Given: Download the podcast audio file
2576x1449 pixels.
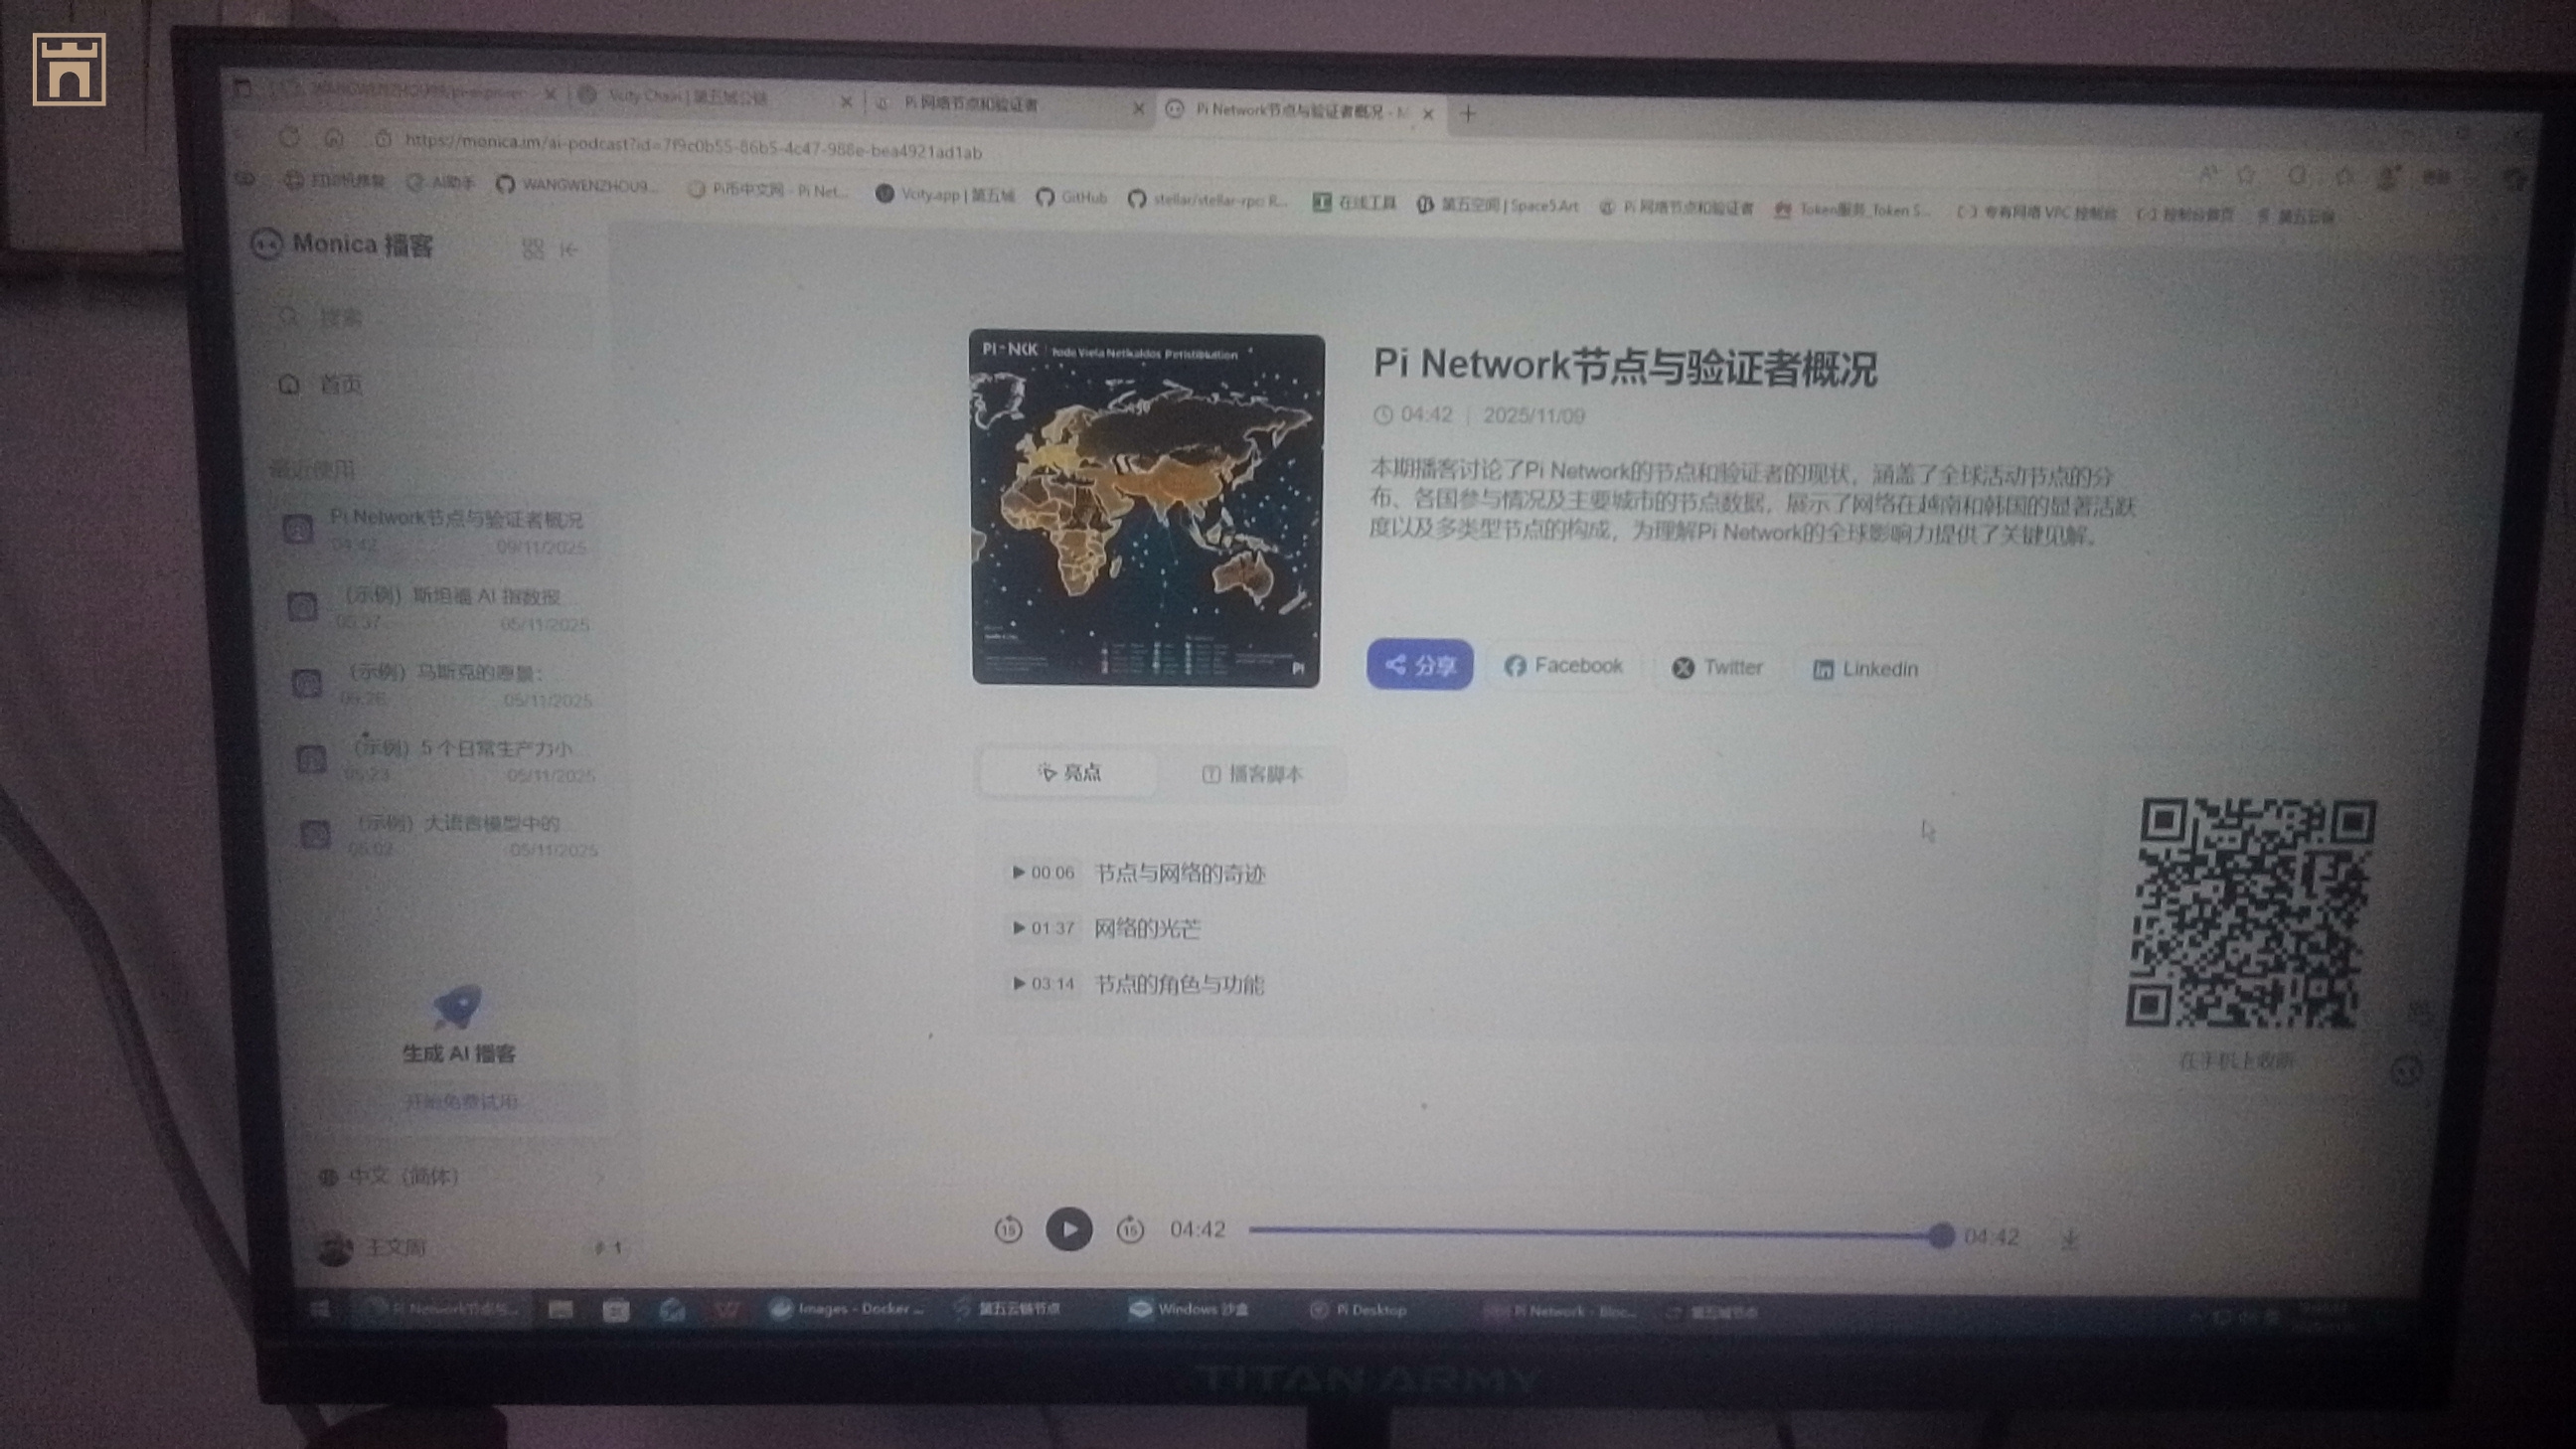Looking at the screenshot, I should [2070, 1239].
